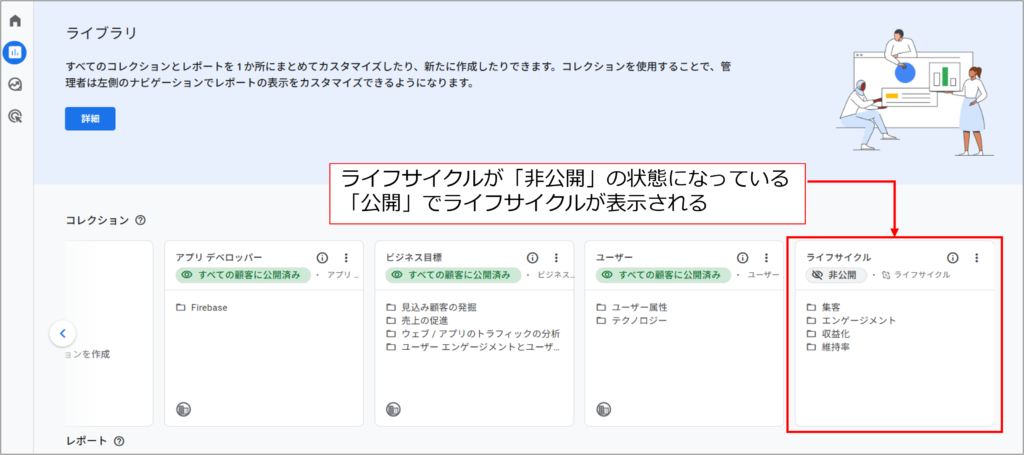Click info icon on ライフサイクル card
This screenshot has height=455, width=1024.
click(952, 257)
